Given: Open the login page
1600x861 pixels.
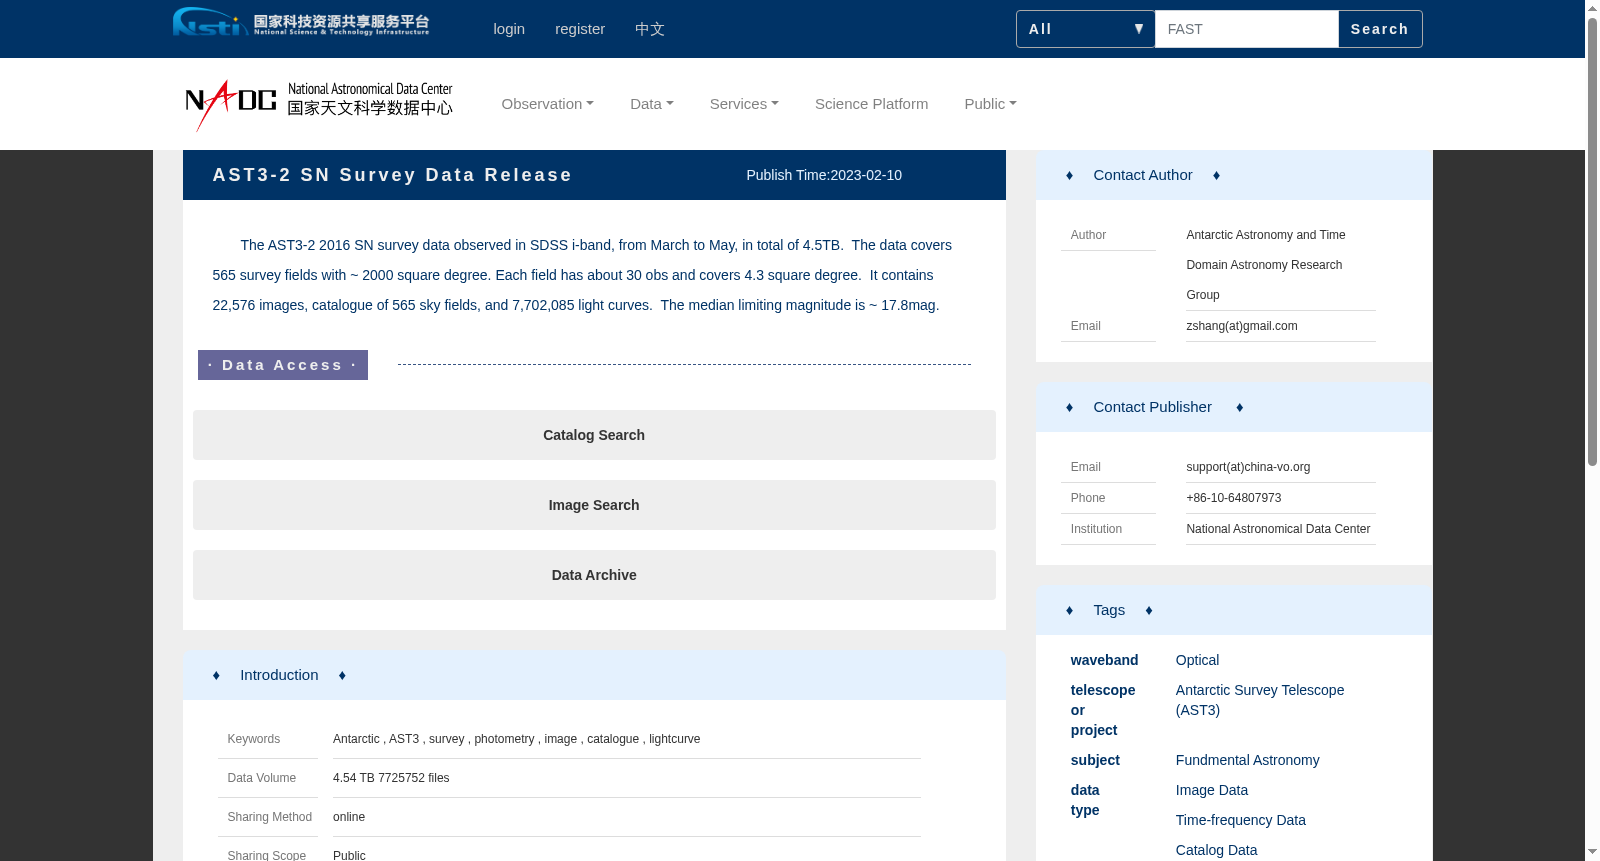Looking at the screenshot, I should click(509, 29).
